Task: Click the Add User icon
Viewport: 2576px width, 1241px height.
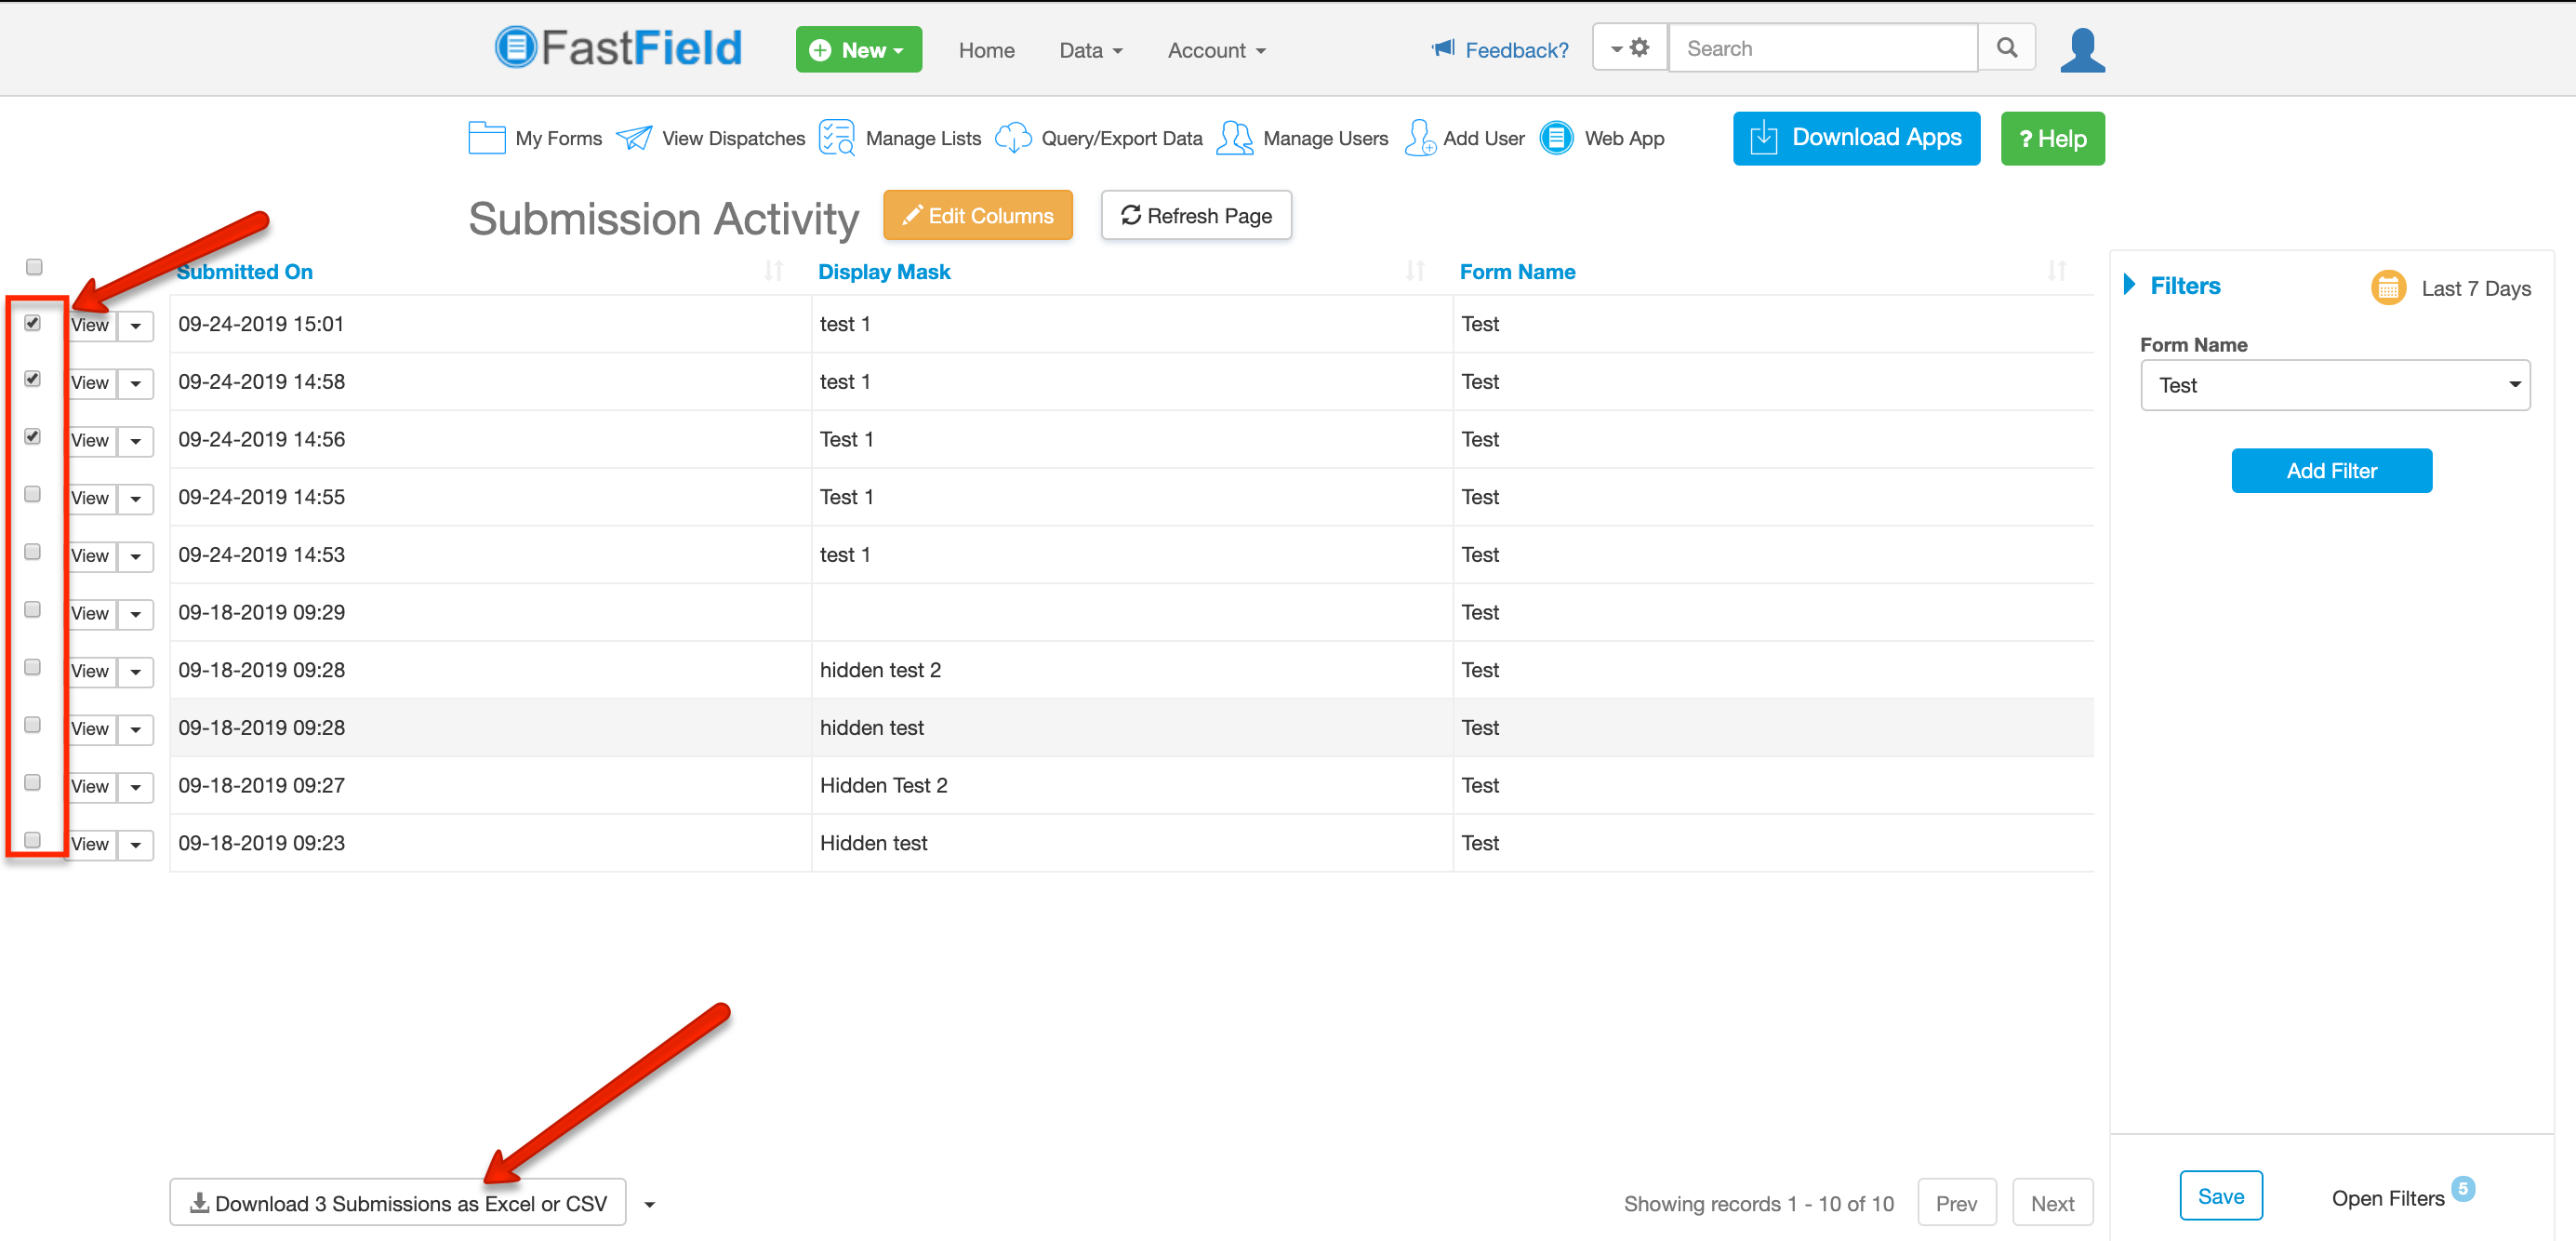Action: [1419, 138]
